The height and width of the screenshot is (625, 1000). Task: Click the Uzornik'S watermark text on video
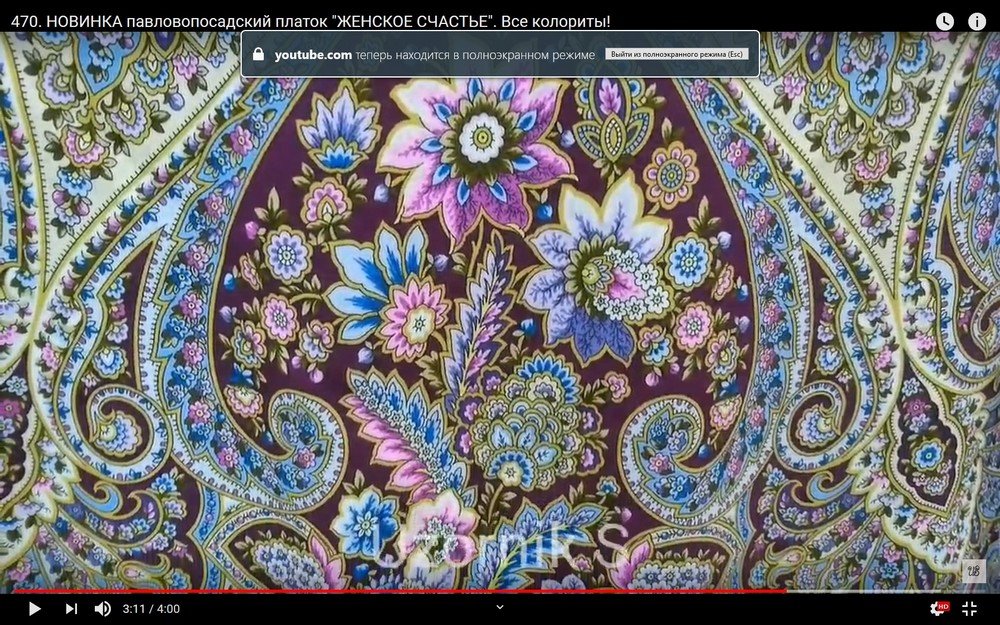(500, 547)
